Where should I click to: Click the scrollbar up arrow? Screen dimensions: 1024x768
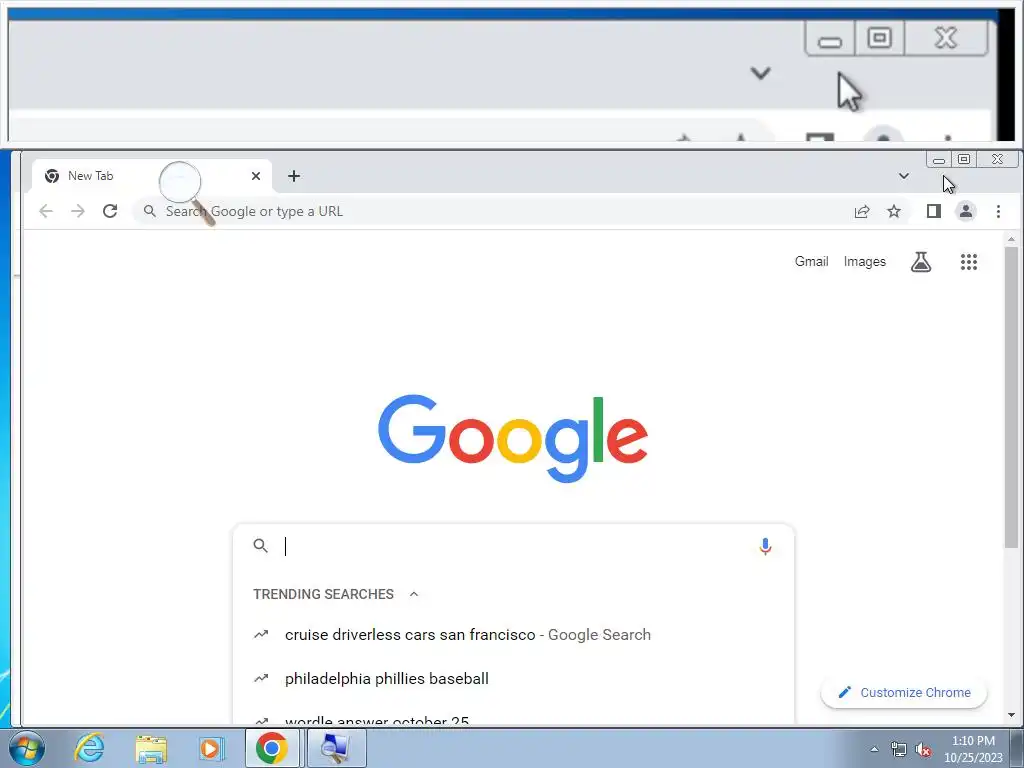[x=1011, y=240]
